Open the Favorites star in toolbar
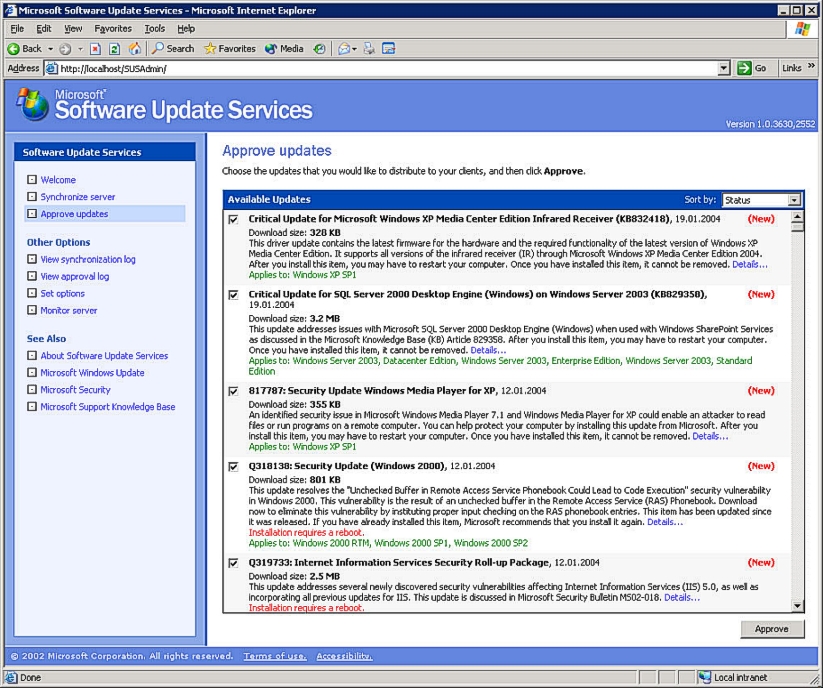Screen dimensions: 823x688 (230, 49)
